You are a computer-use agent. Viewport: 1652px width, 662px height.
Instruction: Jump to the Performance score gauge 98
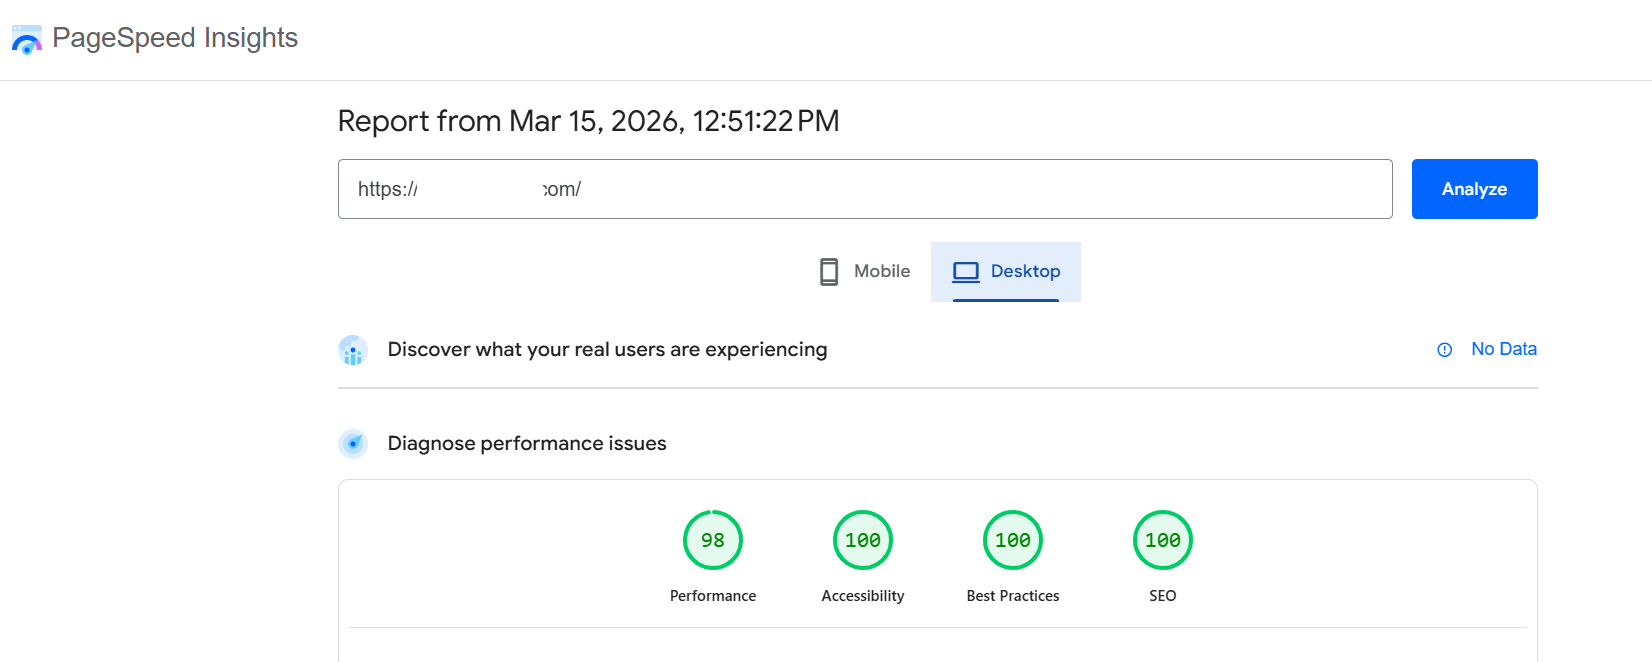[713, 540]
